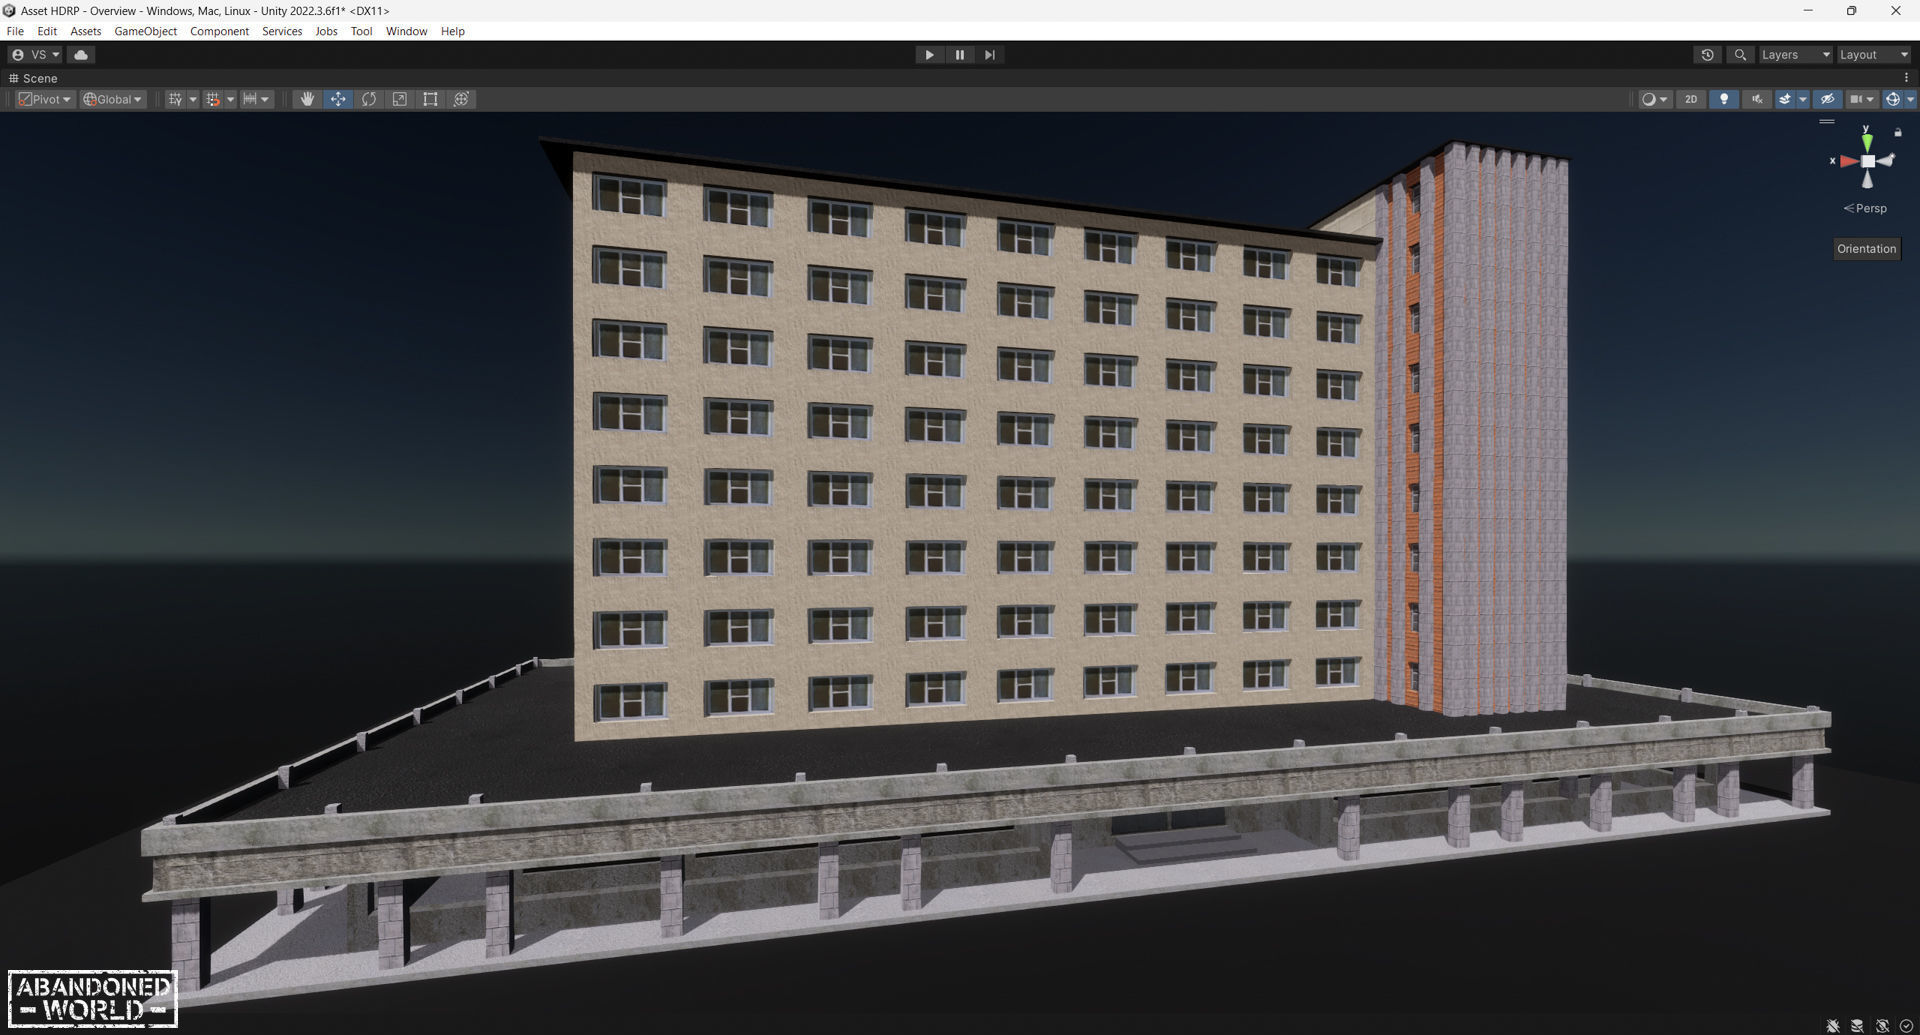Screen dimensions: 1920x1035
Task: Start Play mode
Action: (929, 55)
